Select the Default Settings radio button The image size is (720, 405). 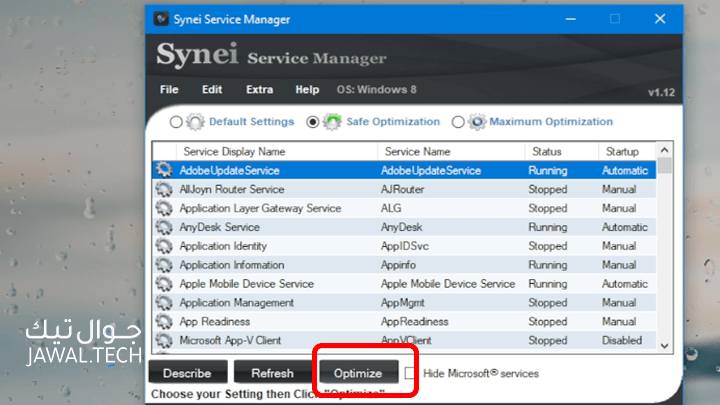pos(176,122)
